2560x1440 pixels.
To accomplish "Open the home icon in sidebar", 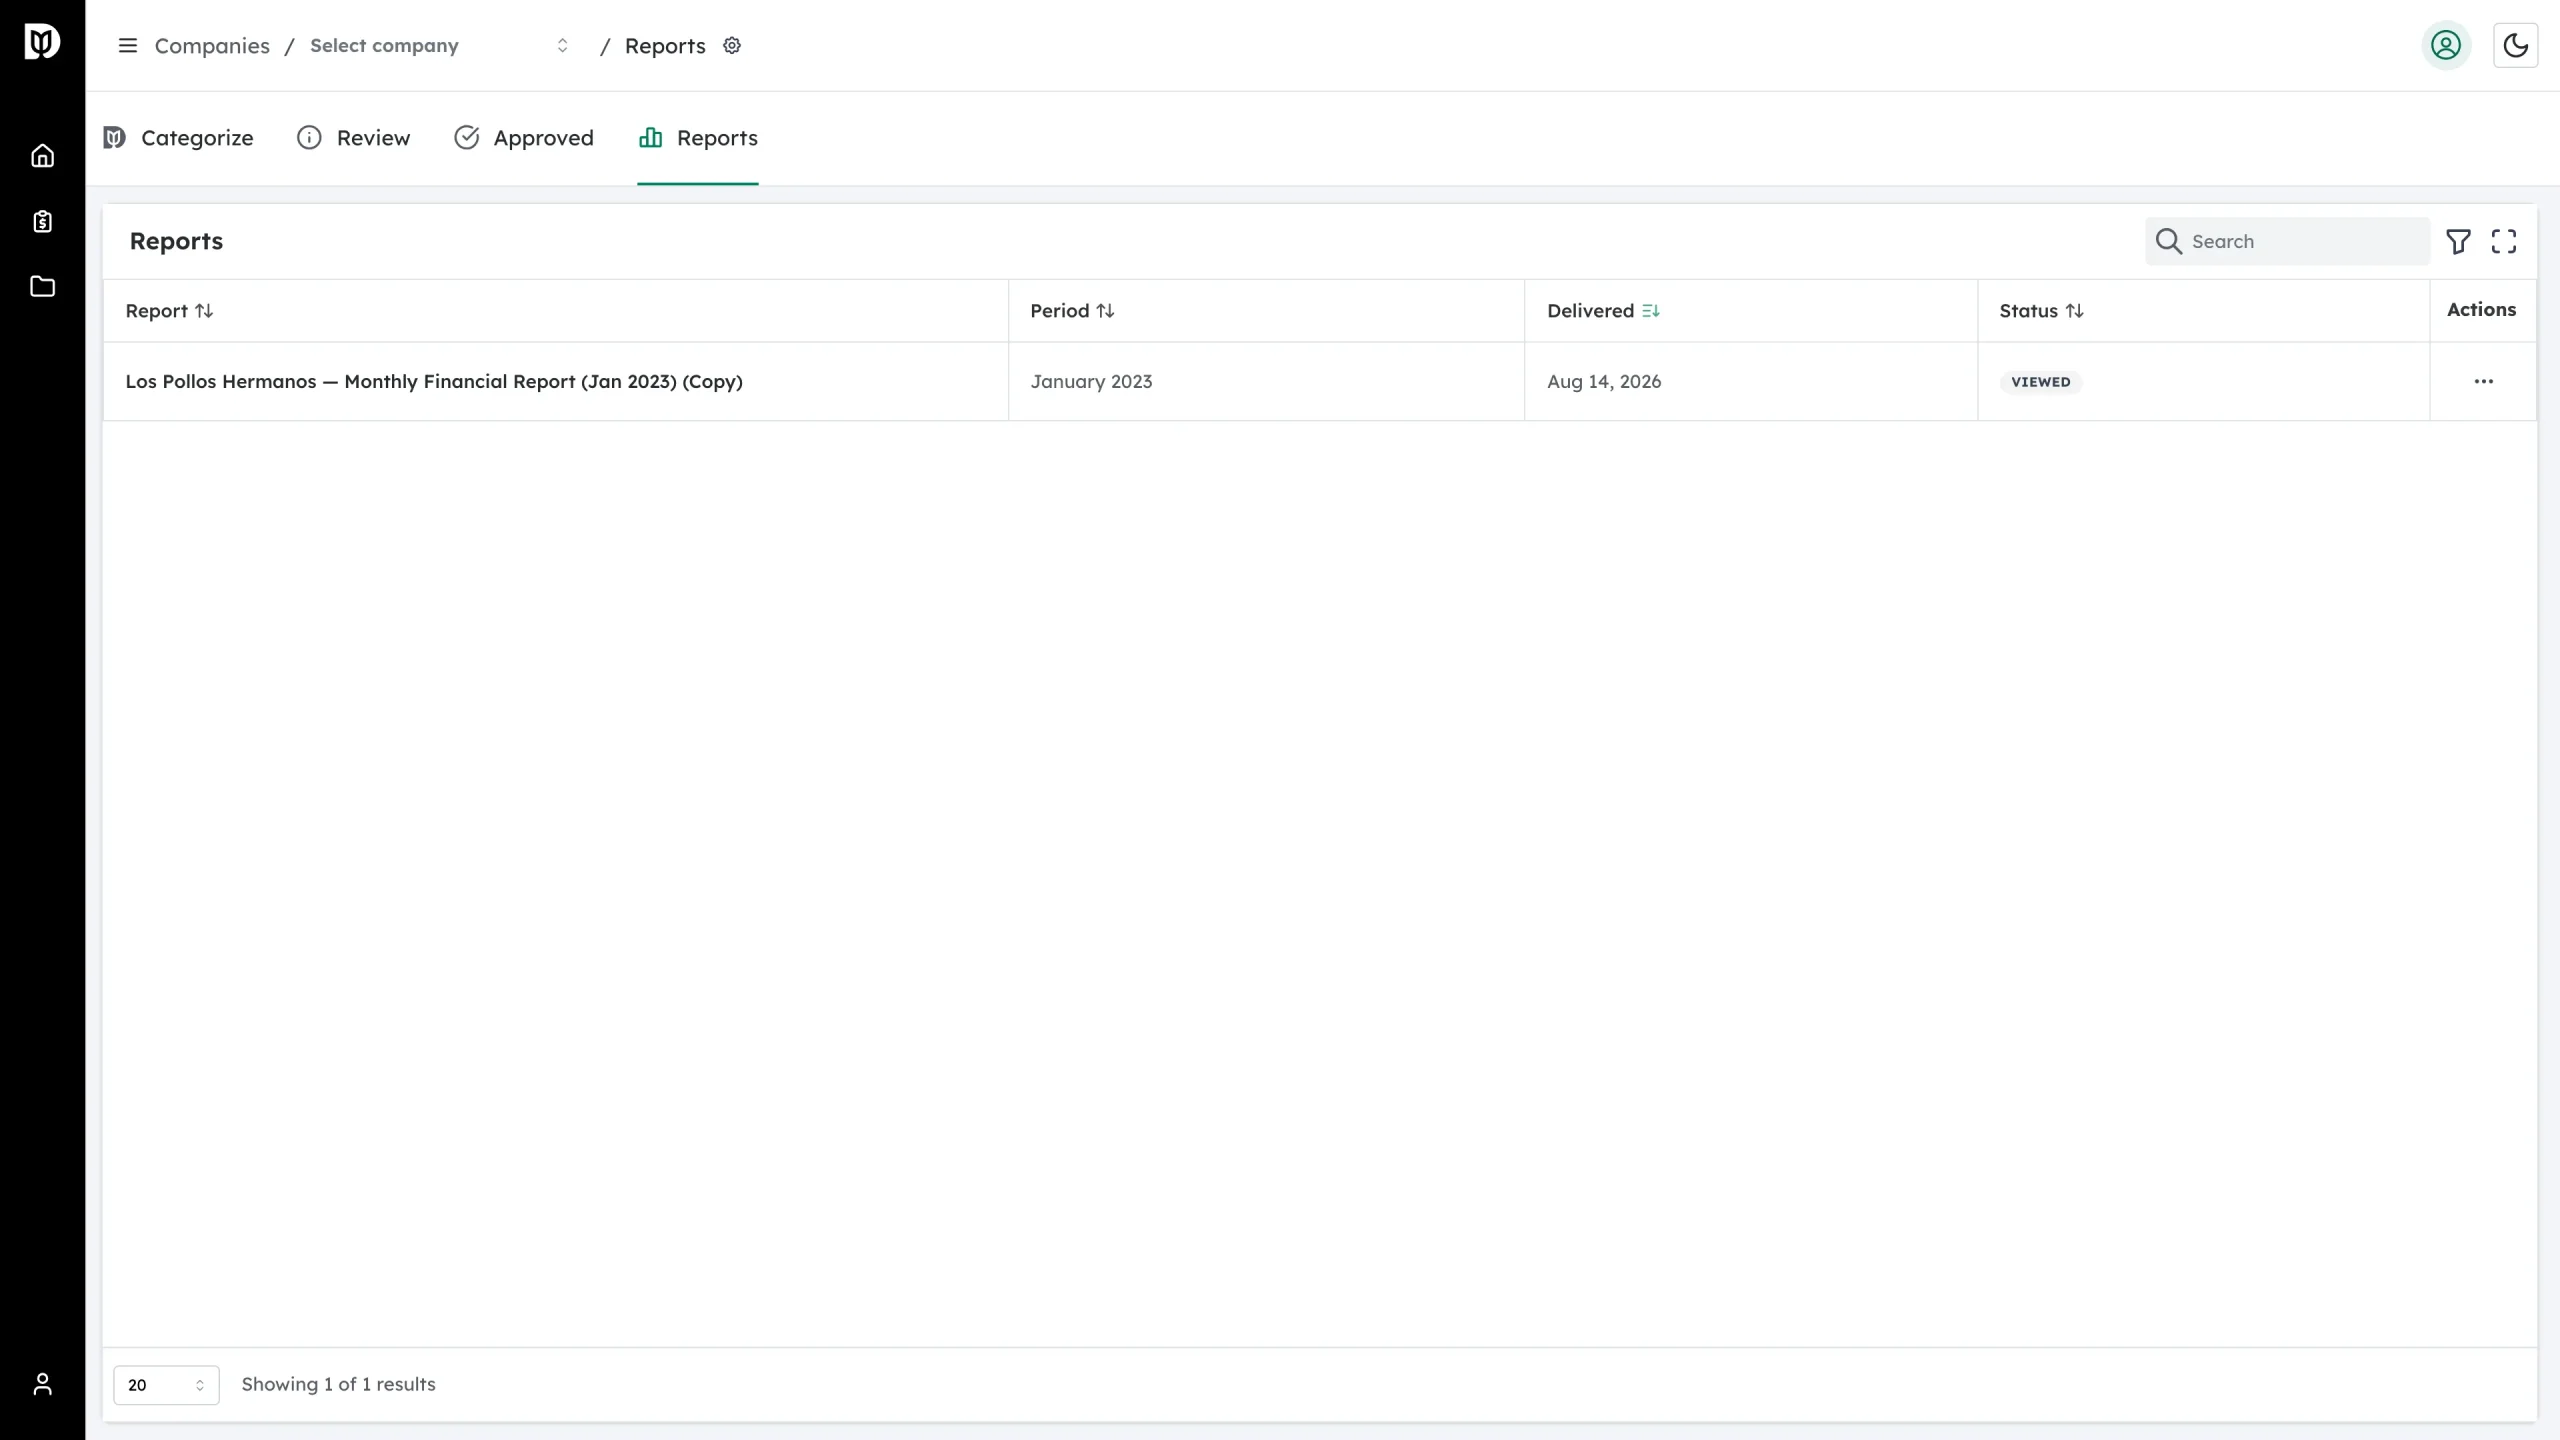I will click(42, 156).
